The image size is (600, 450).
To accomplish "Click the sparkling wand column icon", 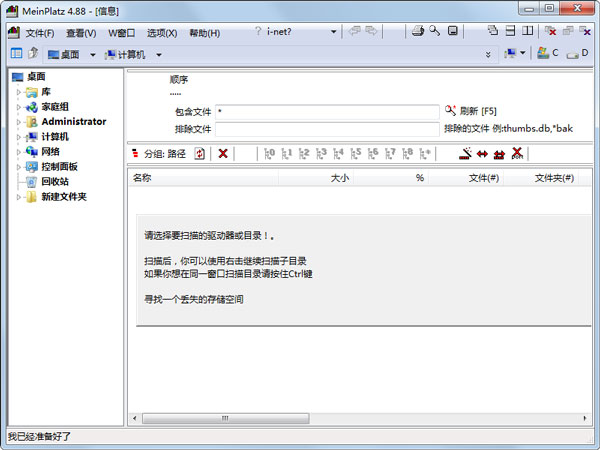I will [465, 153].
